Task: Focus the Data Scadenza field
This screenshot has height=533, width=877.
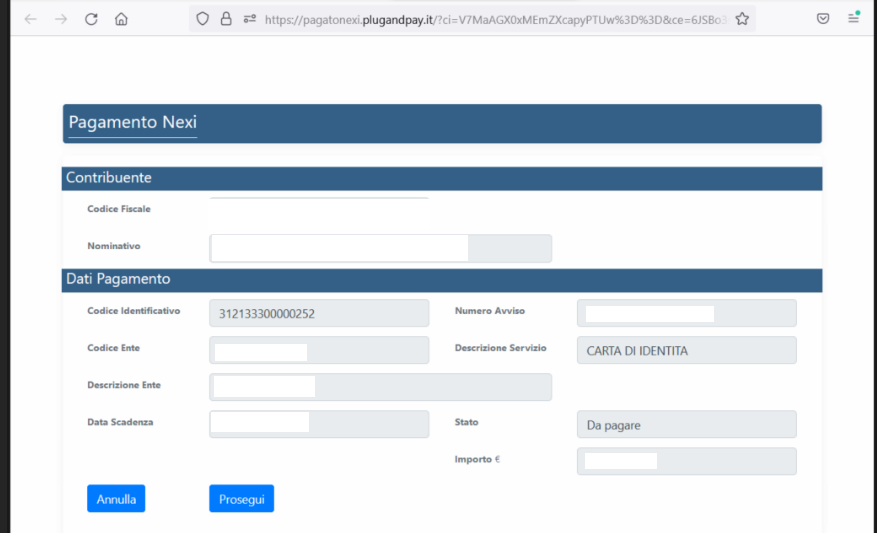Action: click(319, 424)
